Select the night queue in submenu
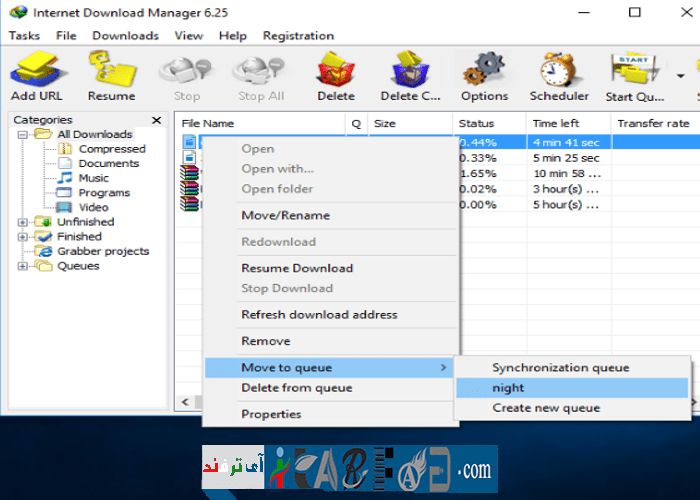 click(508, 388)
